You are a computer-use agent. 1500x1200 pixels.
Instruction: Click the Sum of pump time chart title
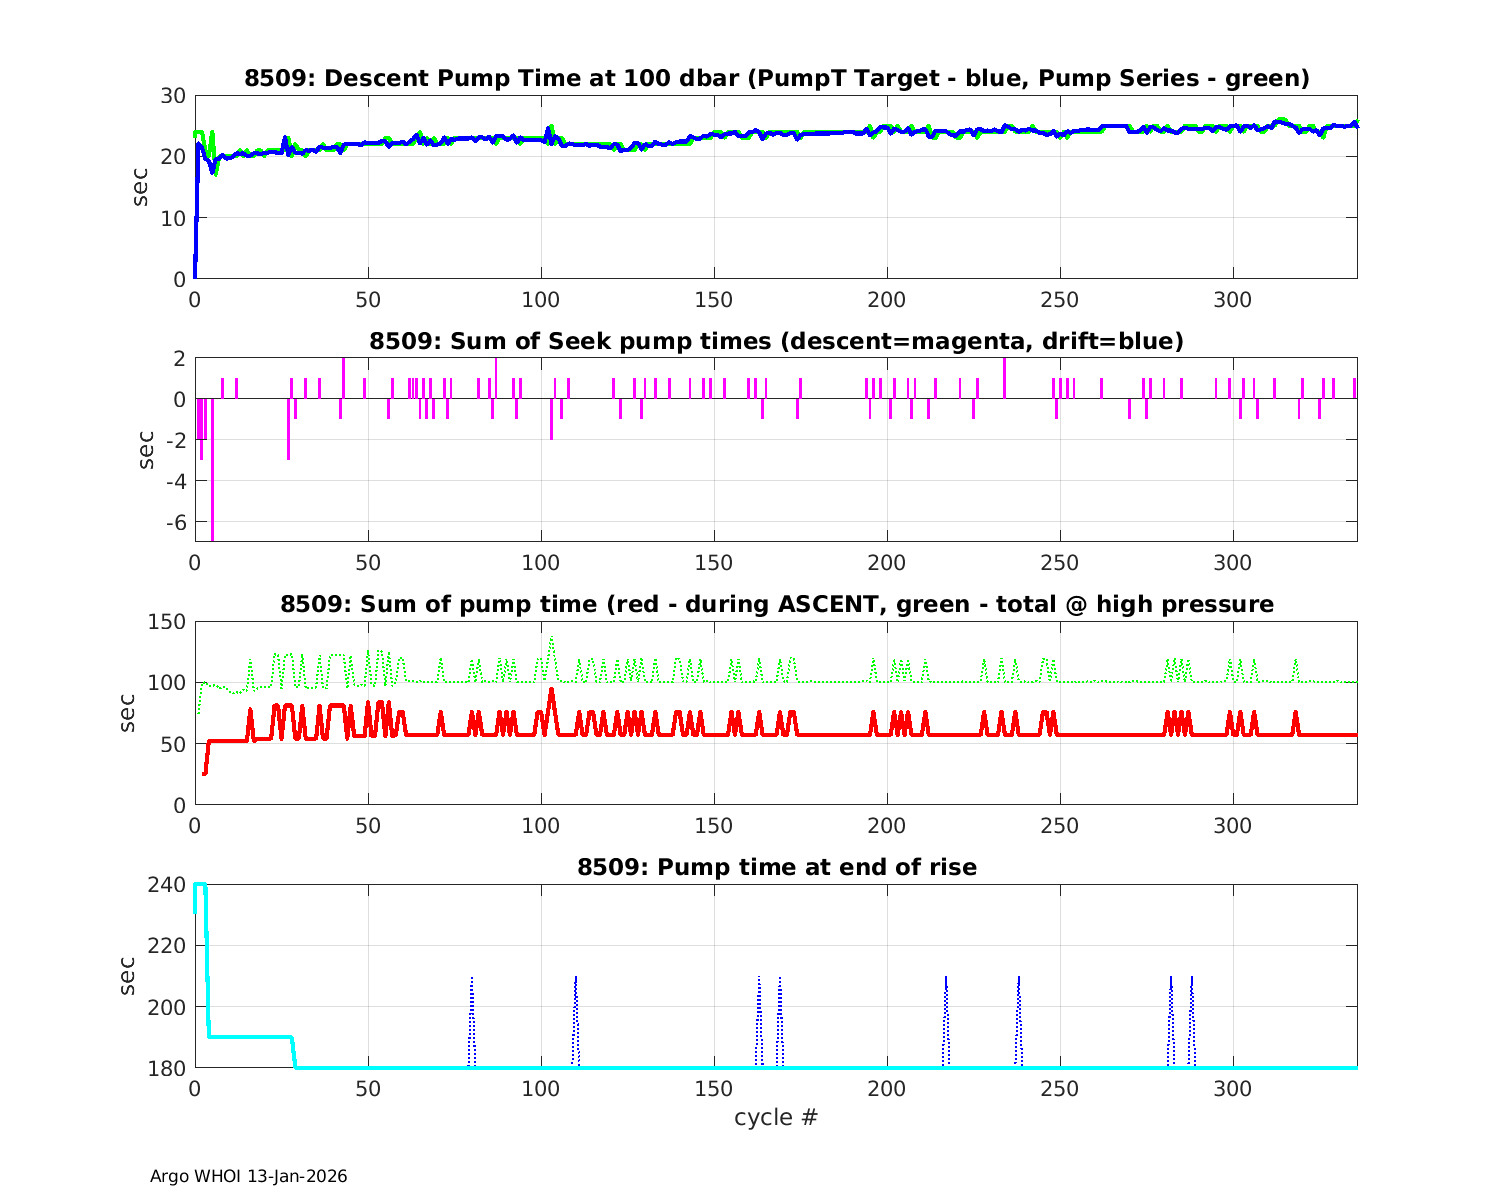(x=776, y=604)
